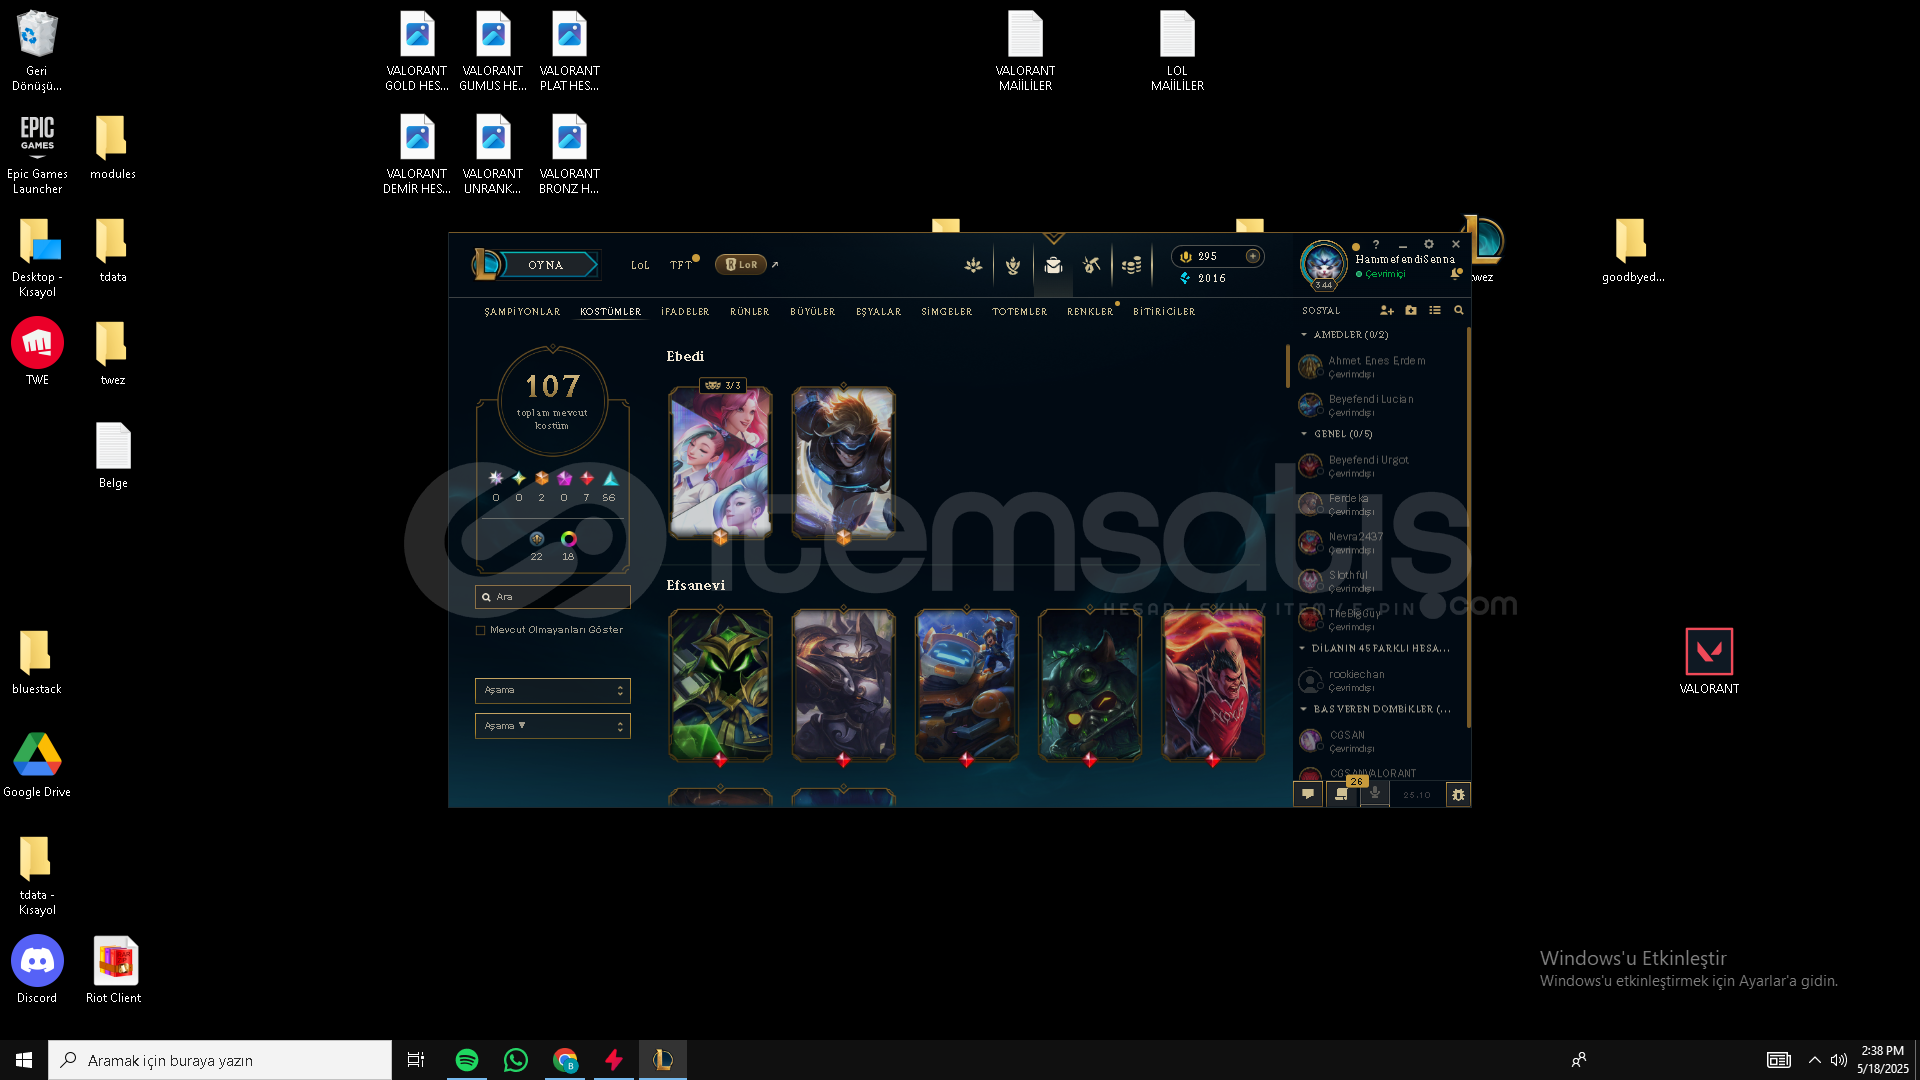Open Riot Client desktop icon
The image size is (1920, 1080).
(114, 969)
